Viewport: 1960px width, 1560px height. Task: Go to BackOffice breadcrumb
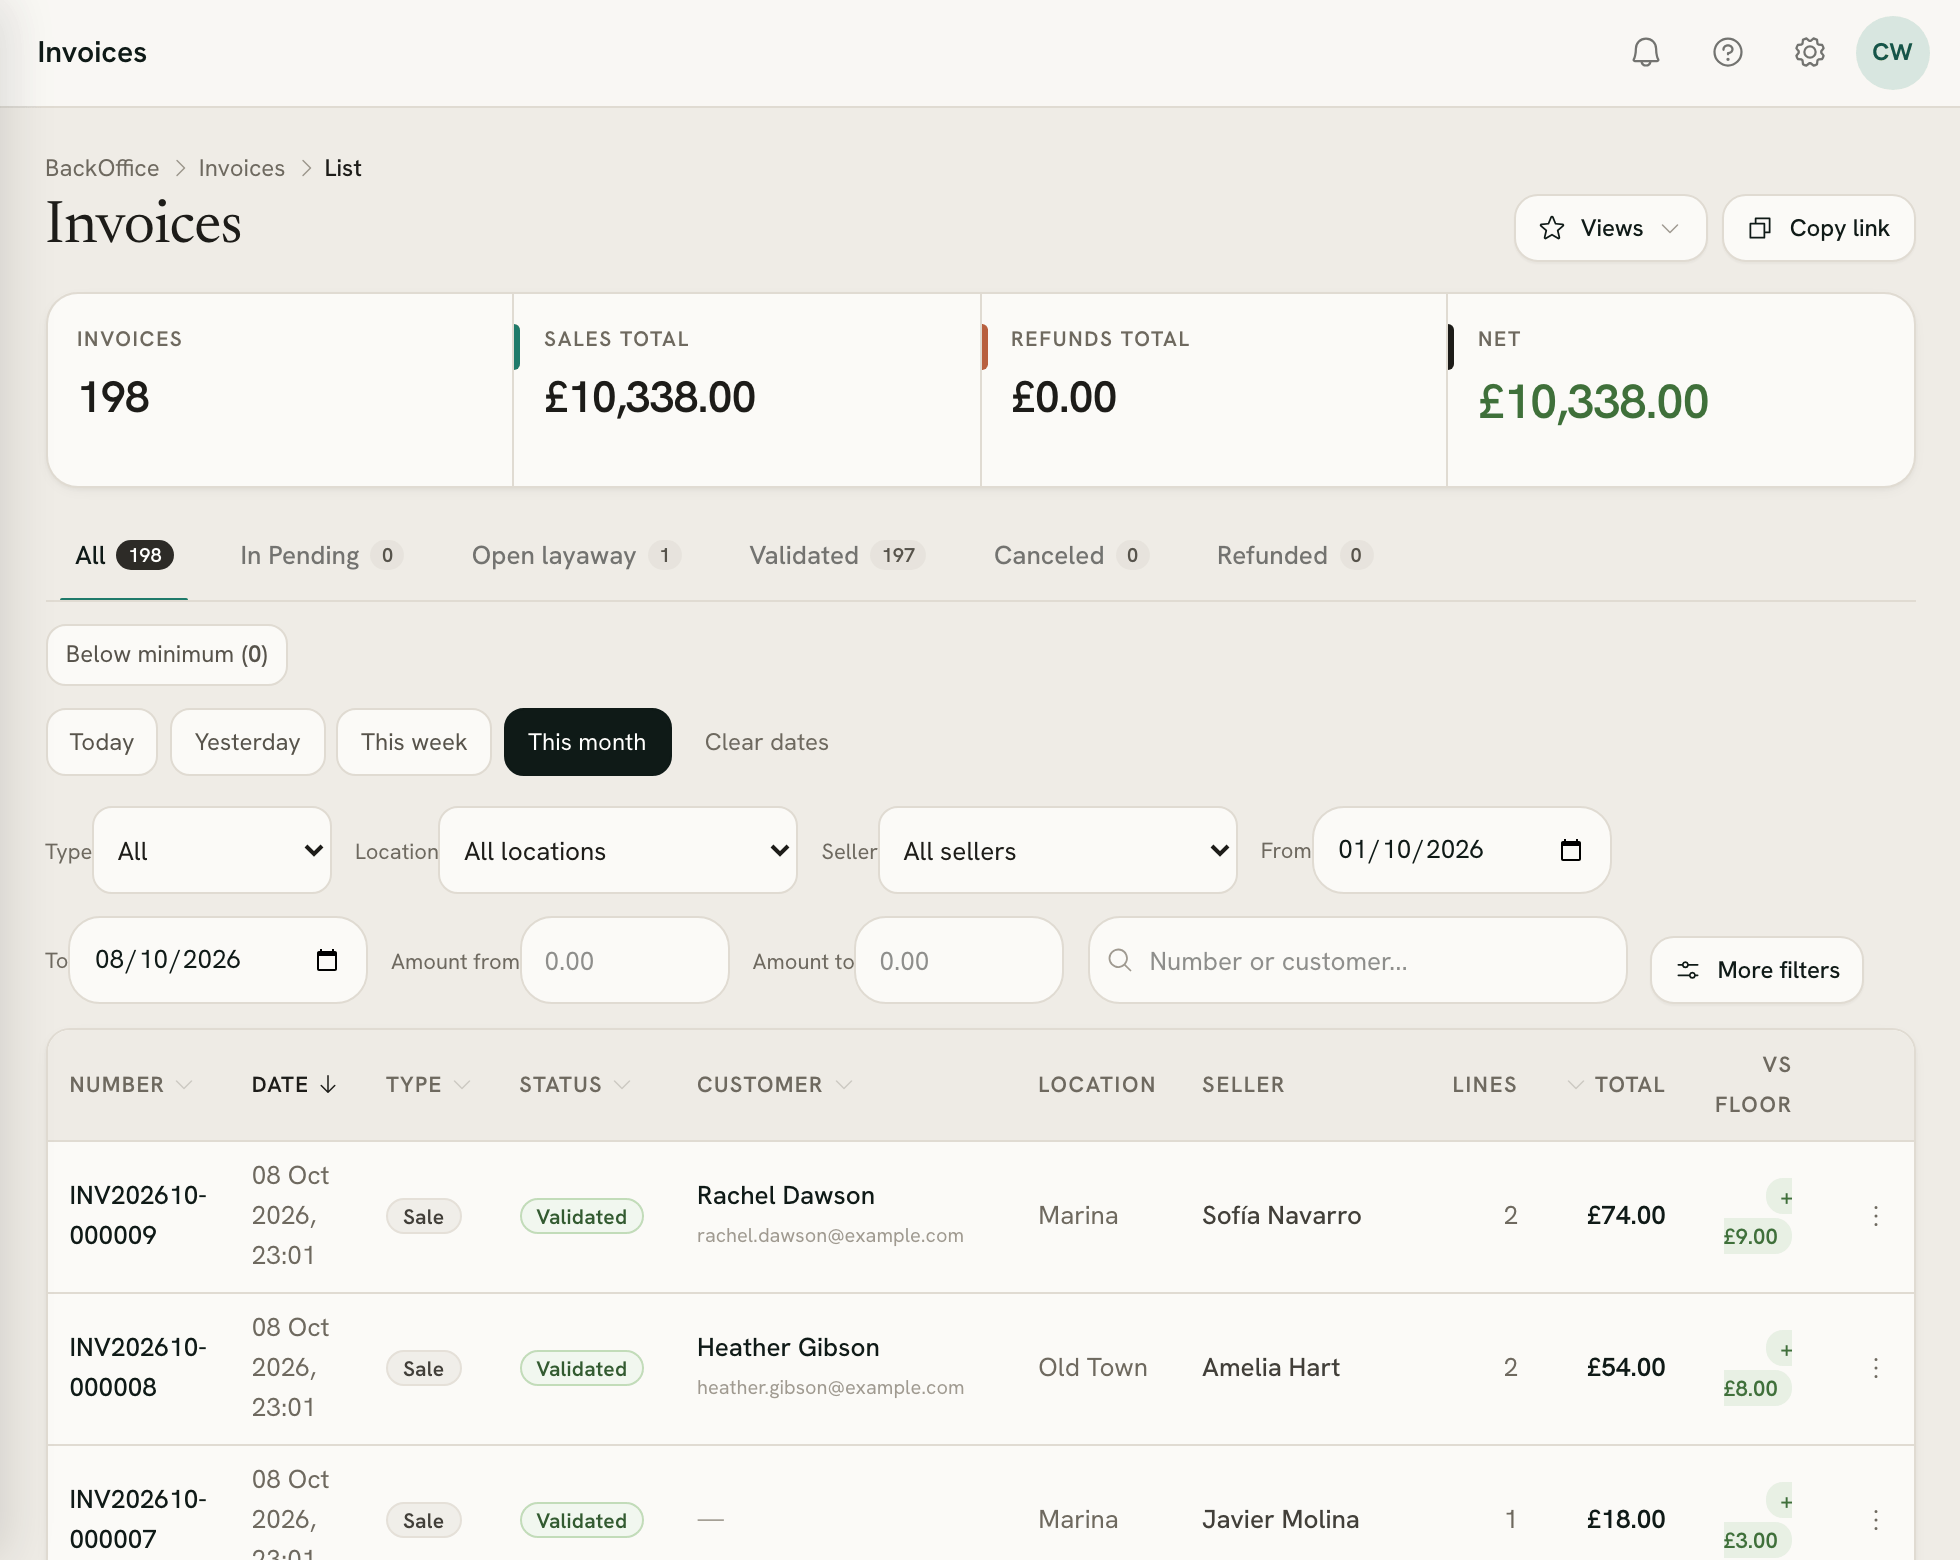coord(102,168)
